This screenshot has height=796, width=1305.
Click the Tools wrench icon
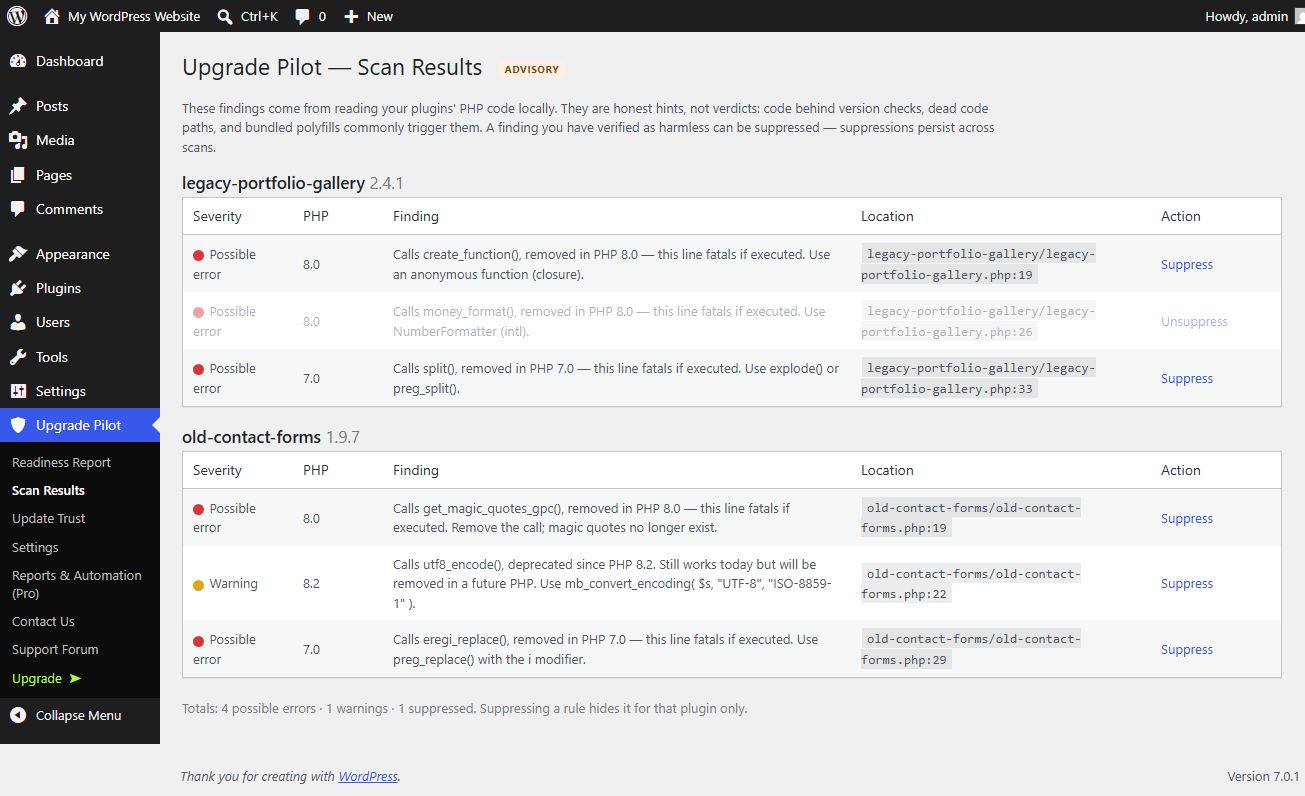pos(18,357)
